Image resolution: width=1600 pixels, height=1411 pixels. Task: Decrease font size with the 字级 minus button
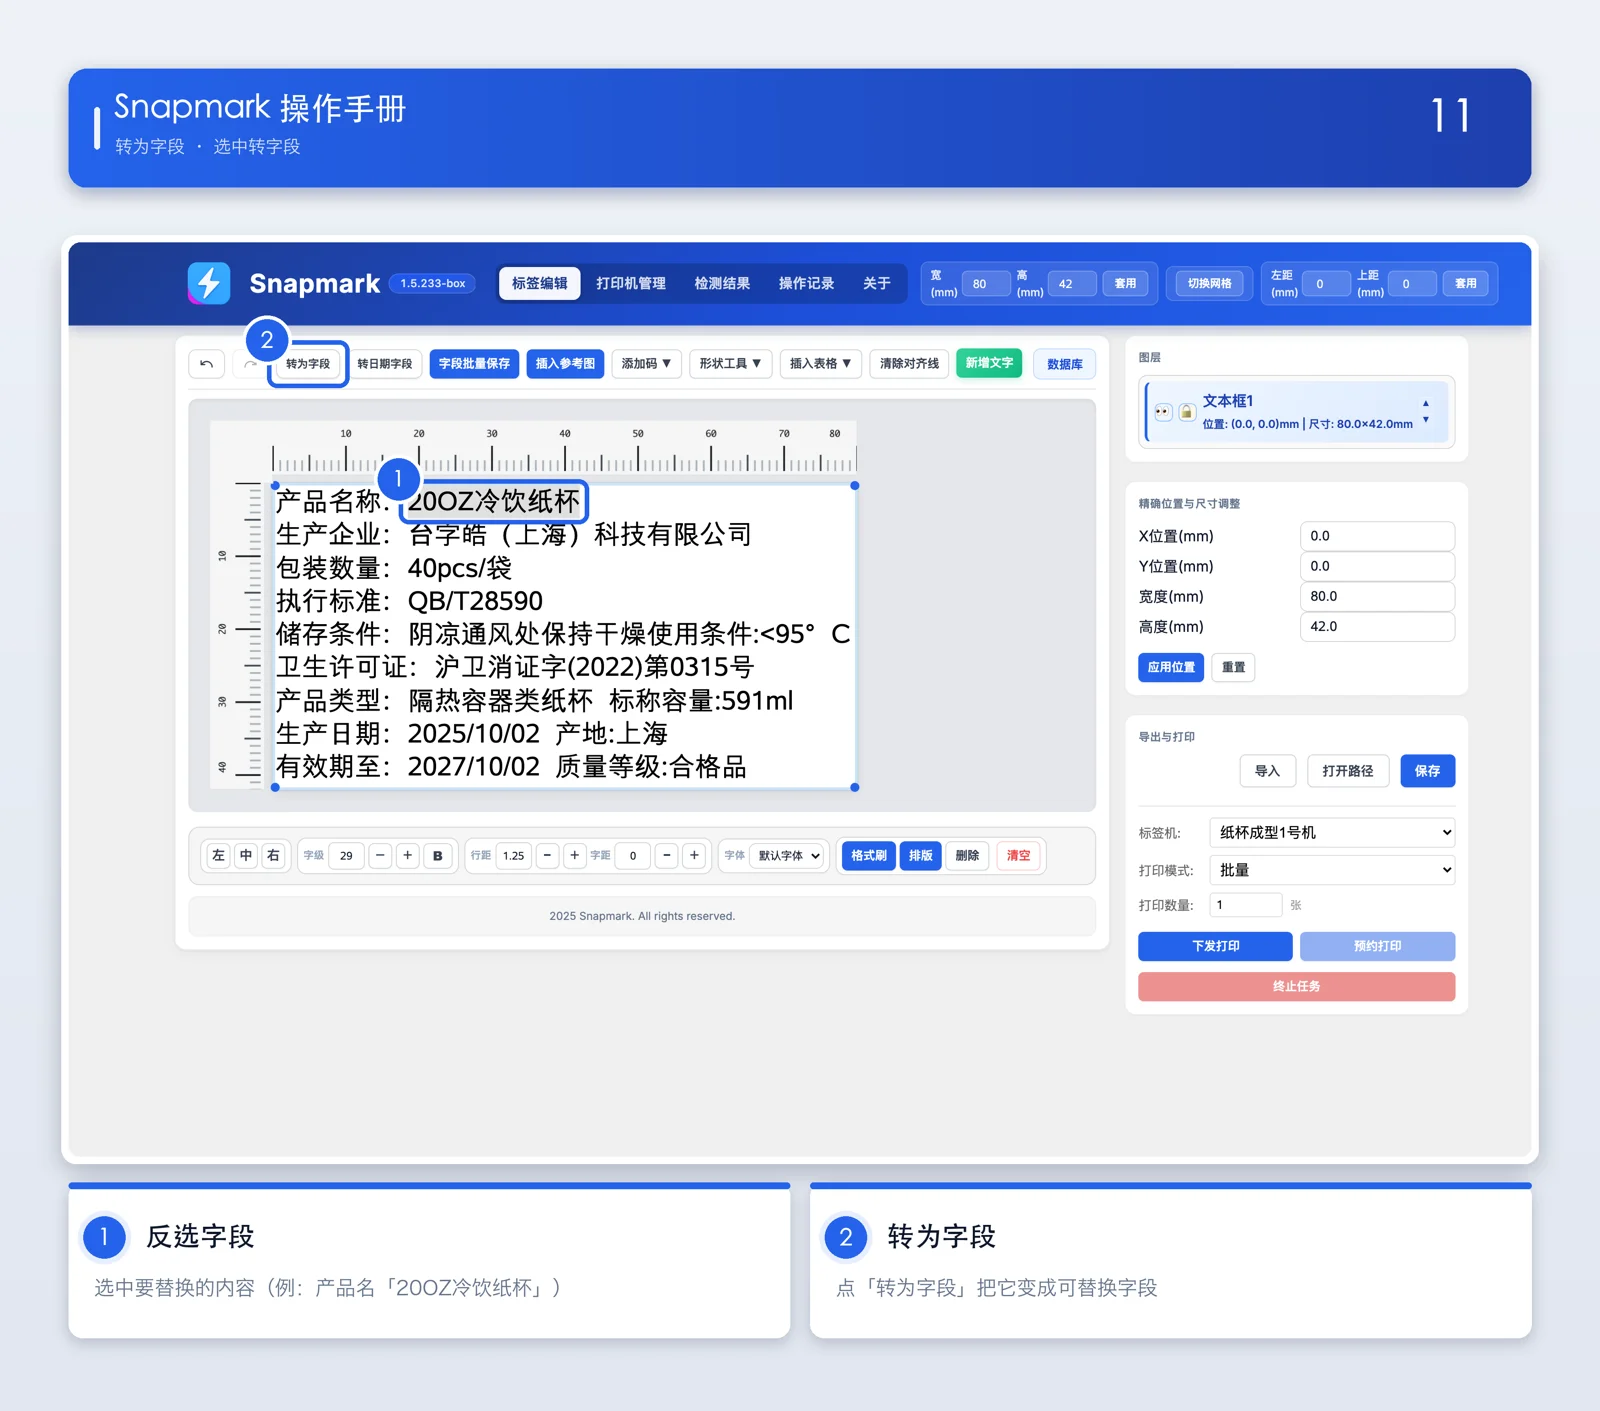[380, 856]
